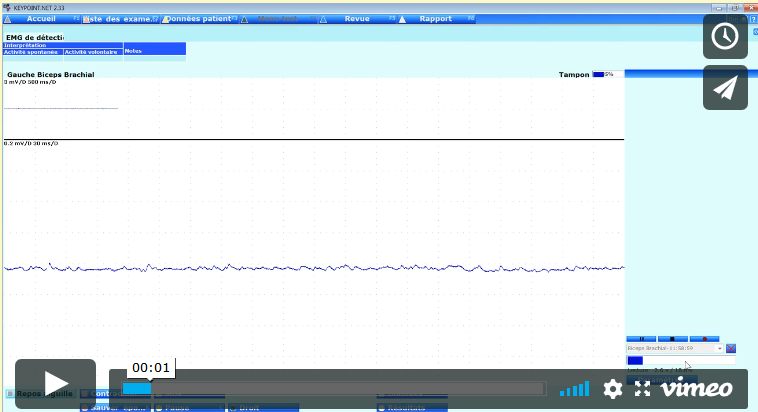Stop the EMG recording playback

(673, 339)
